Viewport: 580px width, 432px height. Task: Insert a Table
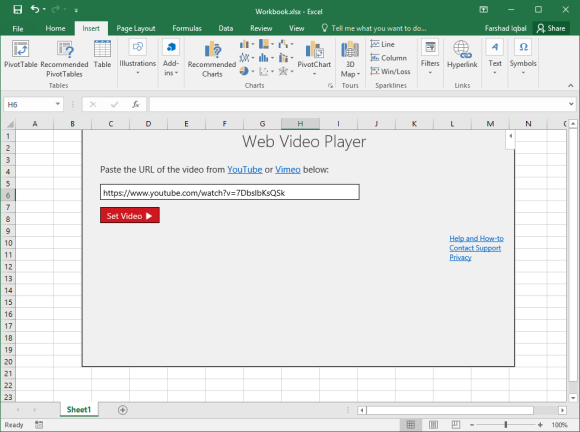click(102, 54)
